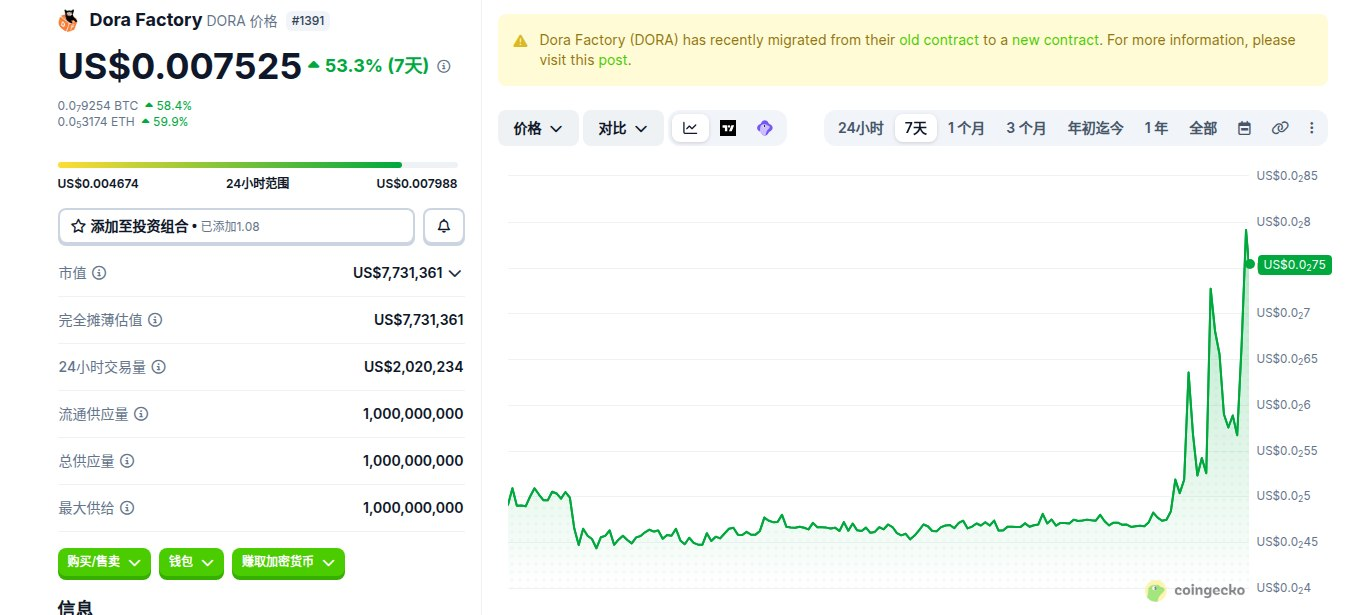The height and width of the screenshot is (615, 1360).
Task: Click the purple diamond chart icon
Action: click(765, 128)
